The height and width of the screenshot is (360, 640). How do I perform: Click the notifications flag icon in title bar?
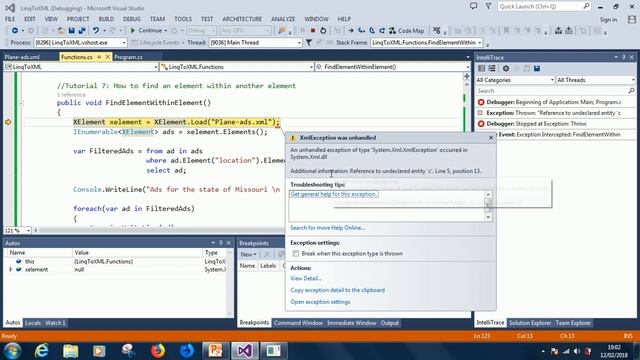pyautogui.click(x=488, y=7)
